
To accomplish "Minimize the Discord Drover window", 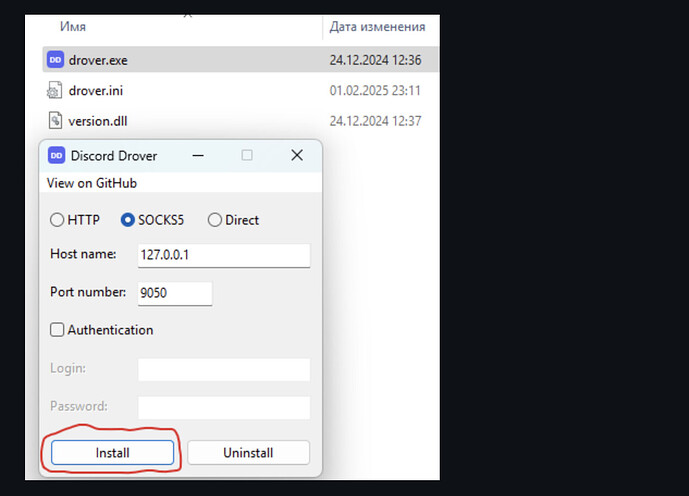I will [198, 156].
